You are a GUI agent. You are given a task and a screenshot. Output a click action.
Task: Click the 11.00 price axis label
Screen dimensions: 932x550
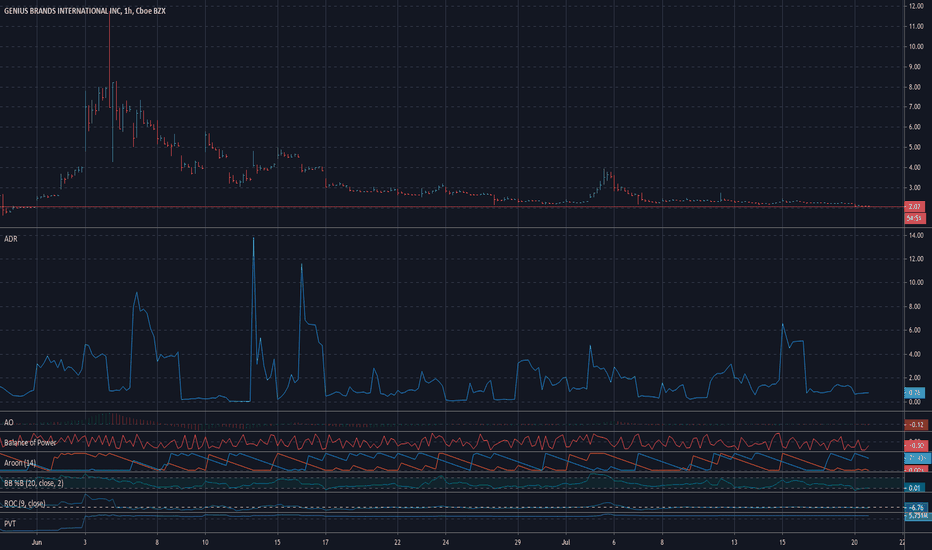coord(916,27)
